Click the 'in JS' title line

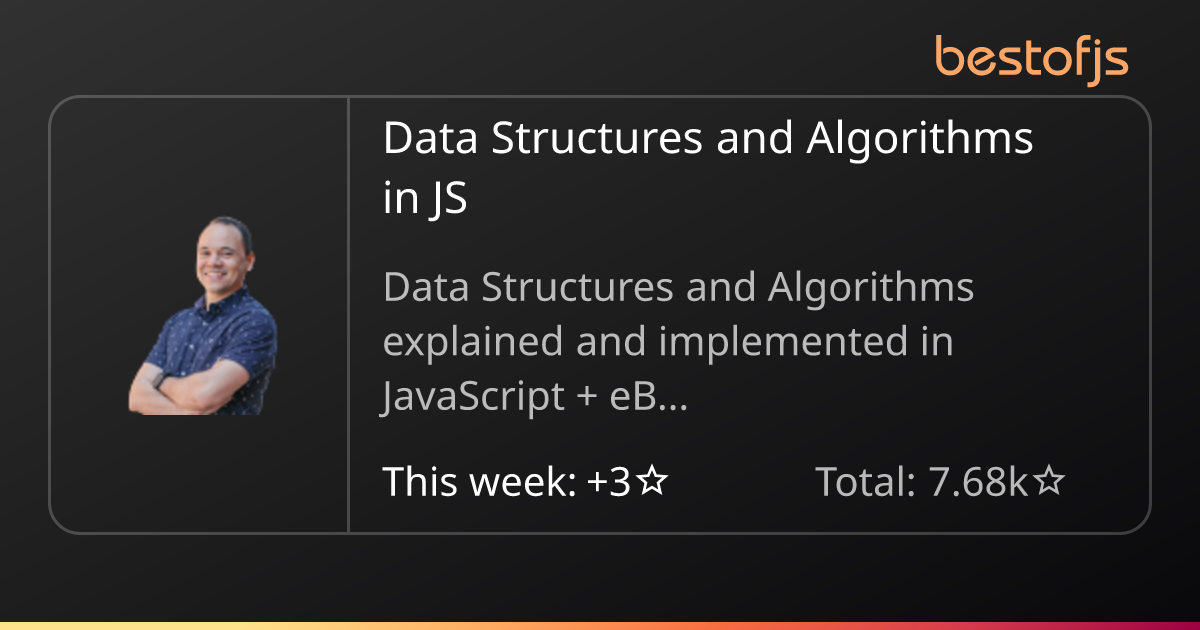pos(425,199)
